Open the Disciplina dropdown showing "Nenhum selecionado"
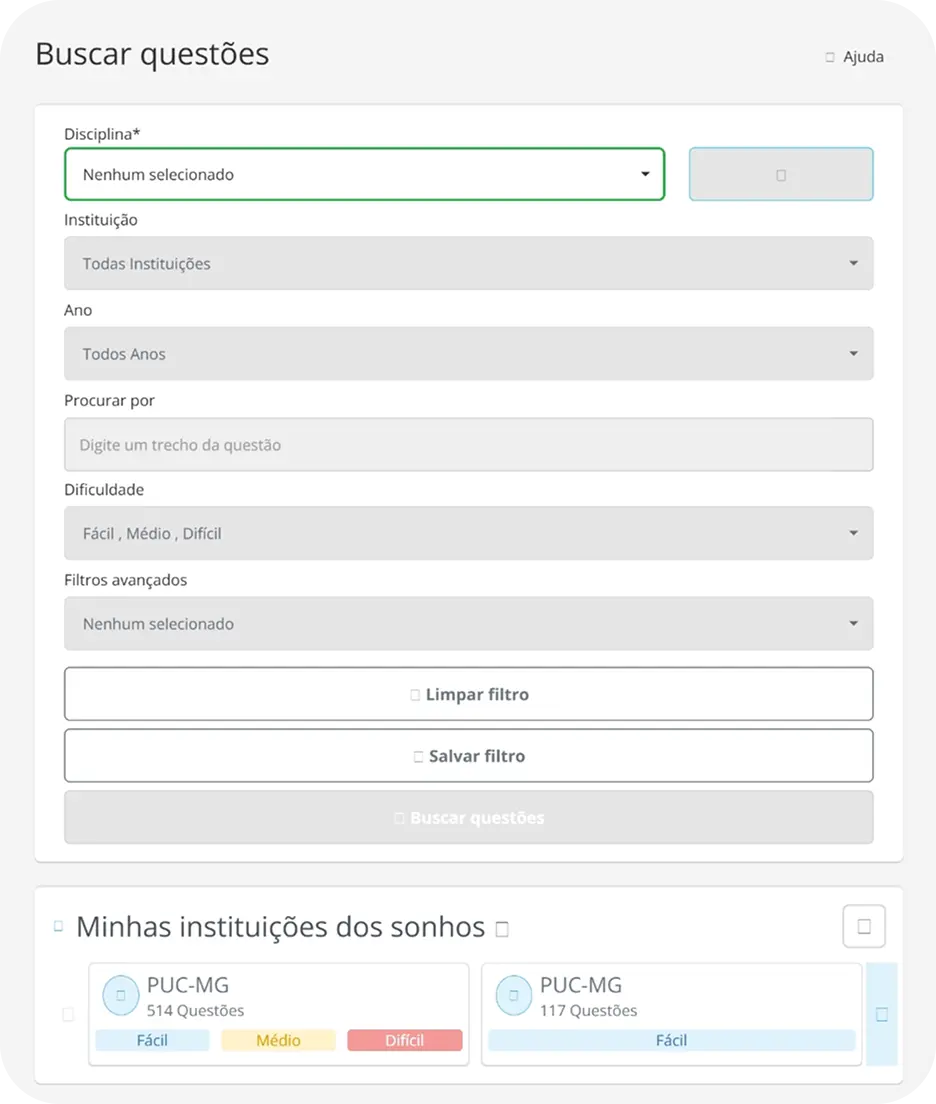Screen dimensions: 936x1104 coord(364,174)
